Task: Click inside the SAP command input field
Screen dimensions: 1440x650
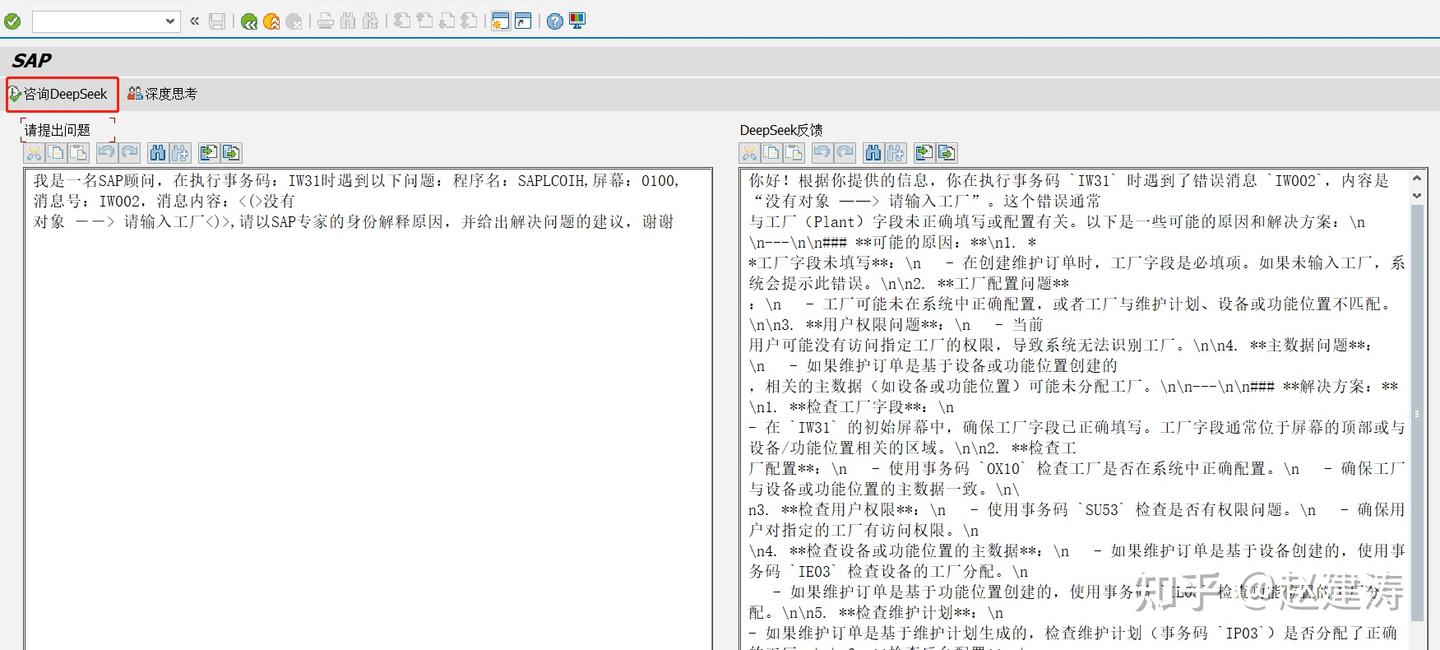Action: click(100, 20)
